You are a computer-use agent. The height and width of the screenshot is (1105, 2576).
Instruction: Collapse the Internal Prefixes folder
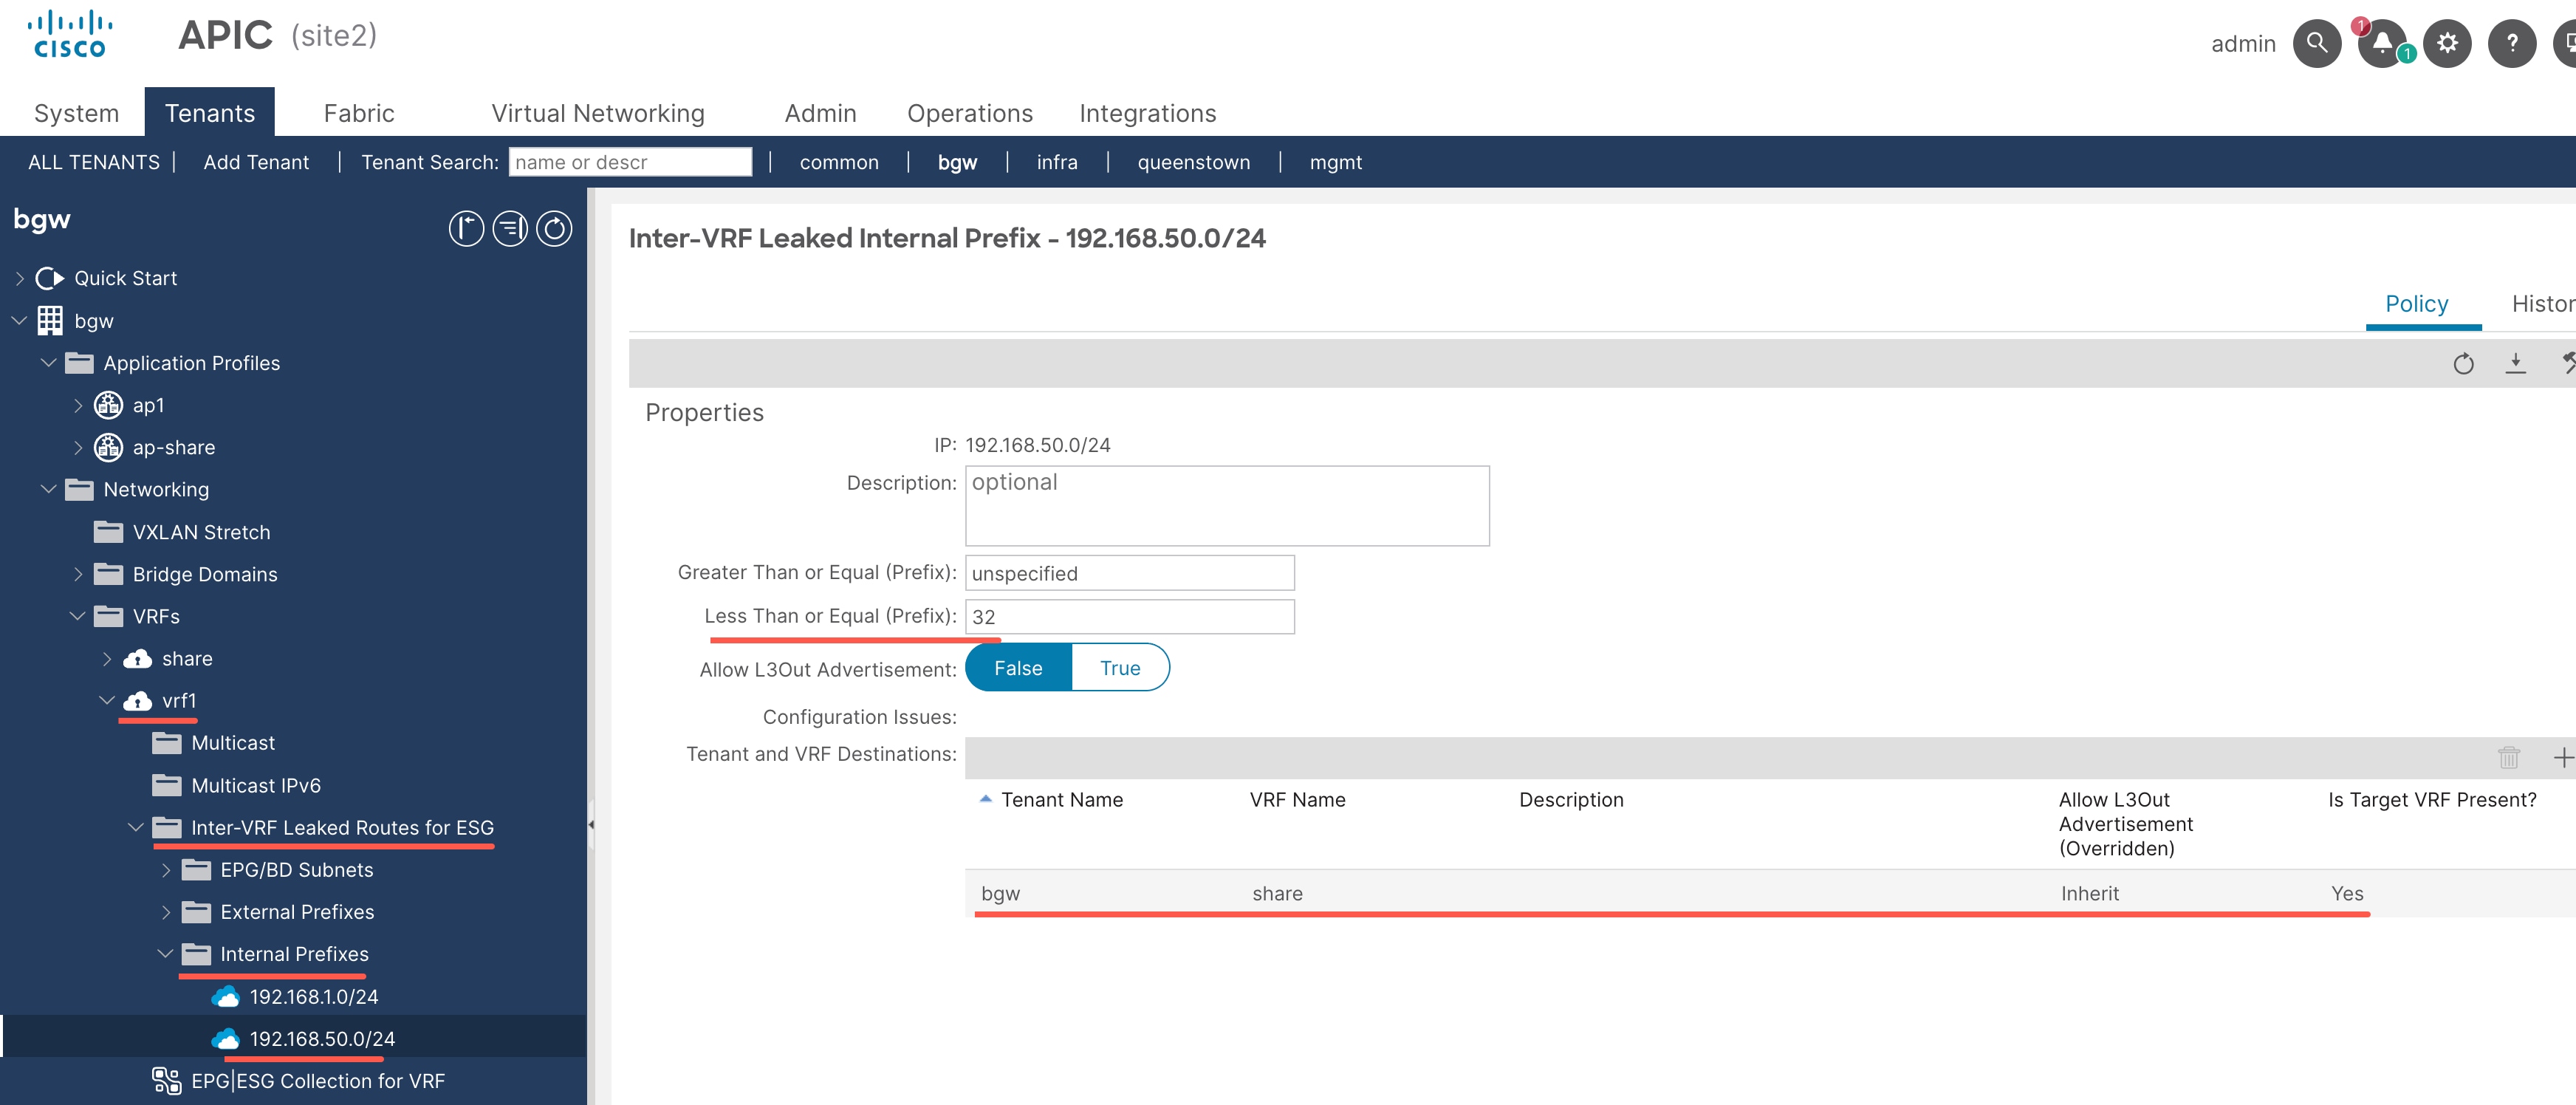[165, 954]
